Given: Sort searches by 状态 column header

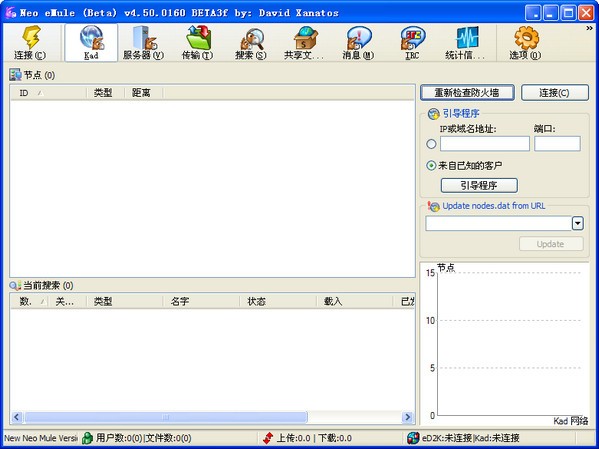Looking at the screenshot, I should [278, 301].
